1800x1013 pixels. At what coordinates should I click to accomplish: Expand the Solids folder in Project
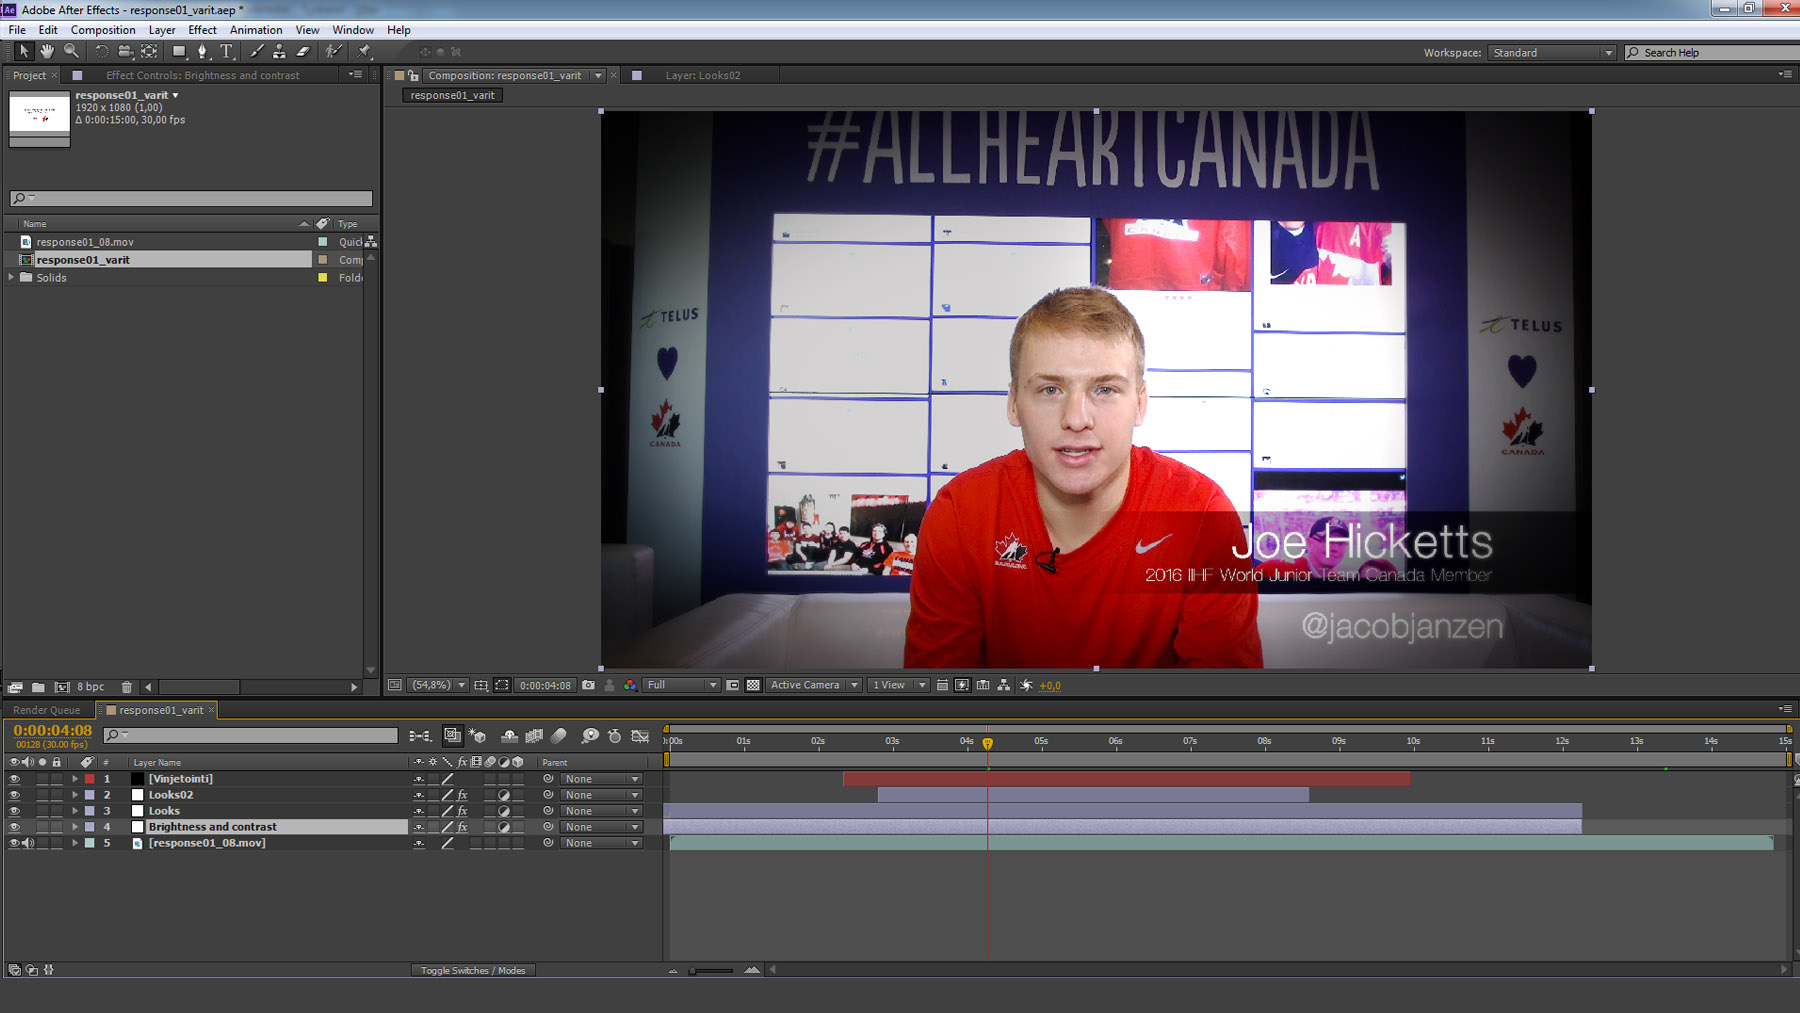(x=11, y=277)
